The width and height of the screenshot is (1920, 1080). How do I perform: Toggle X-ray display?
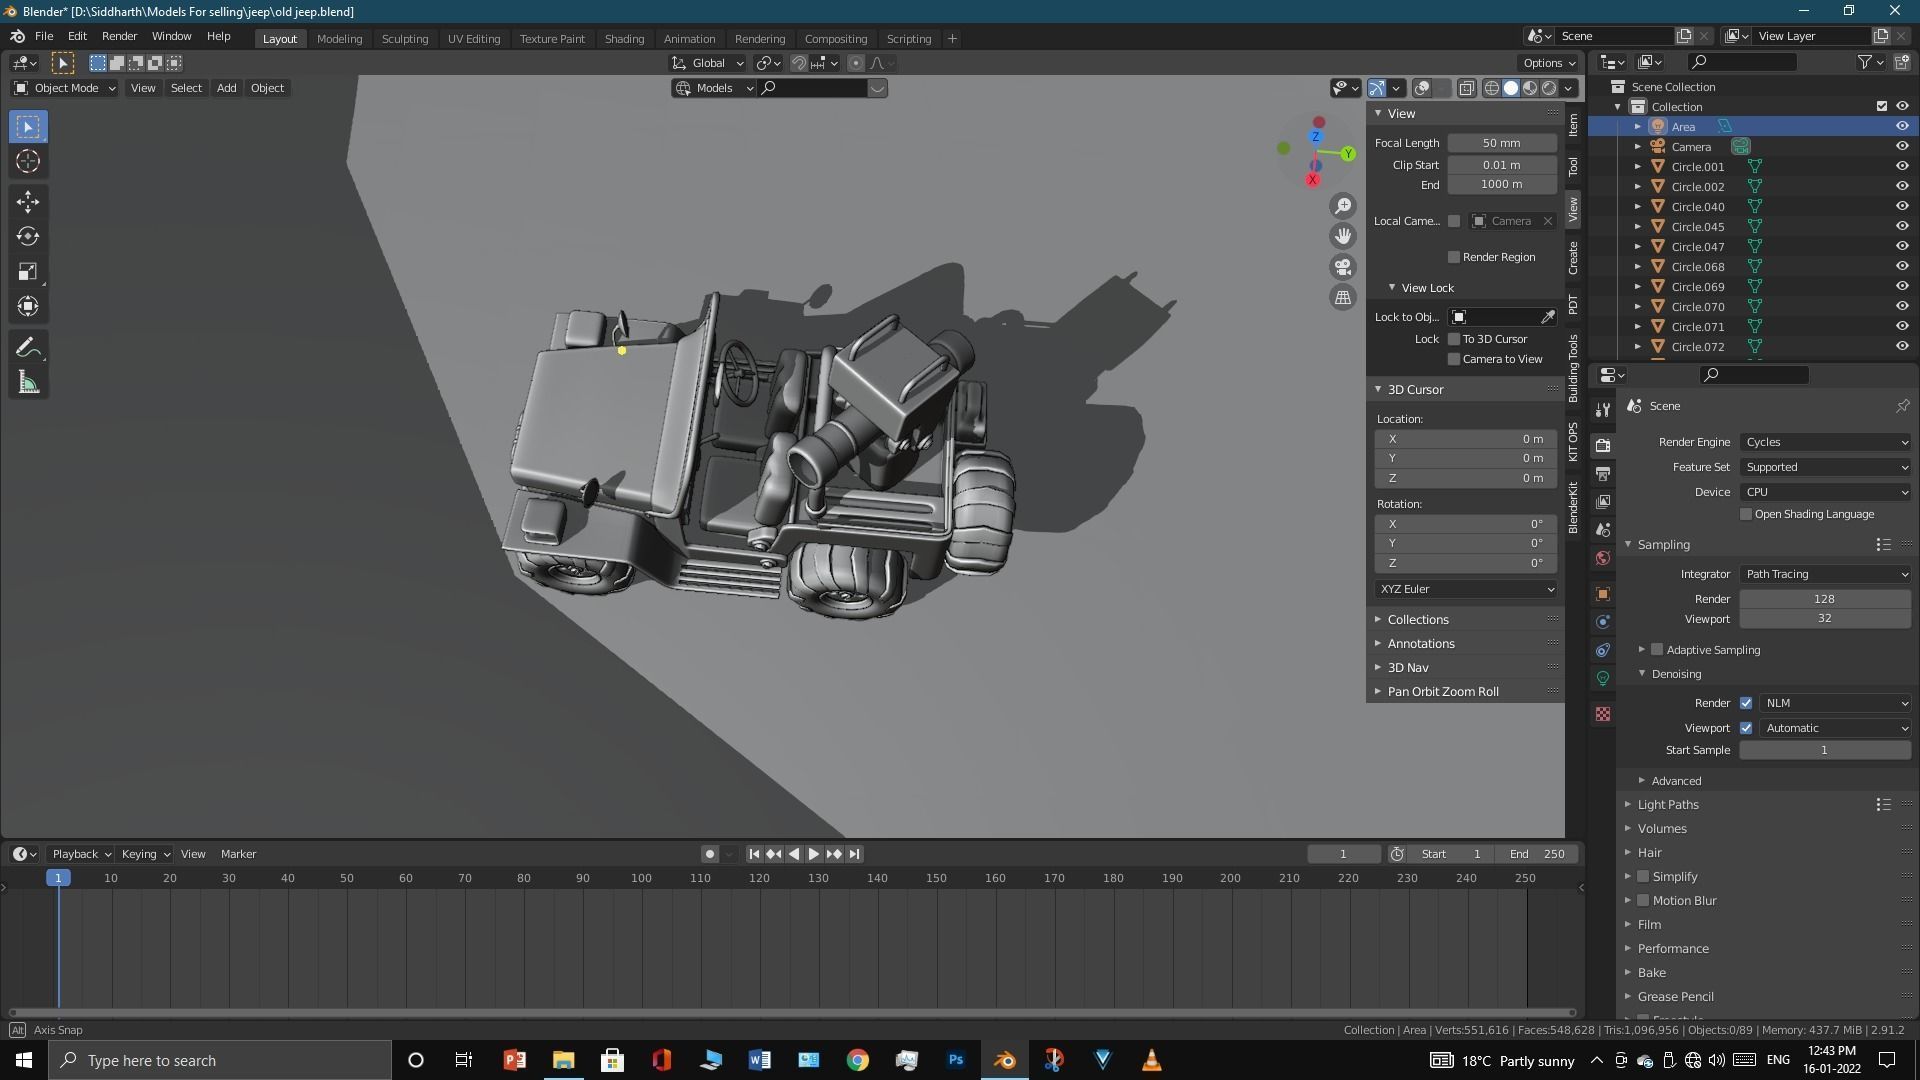click(1467, 88)
